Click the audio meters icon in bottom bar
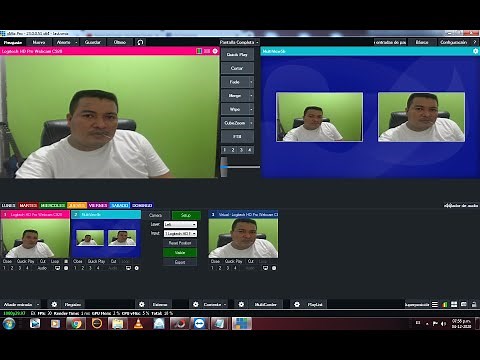480x360 pixels. [444, 304]
